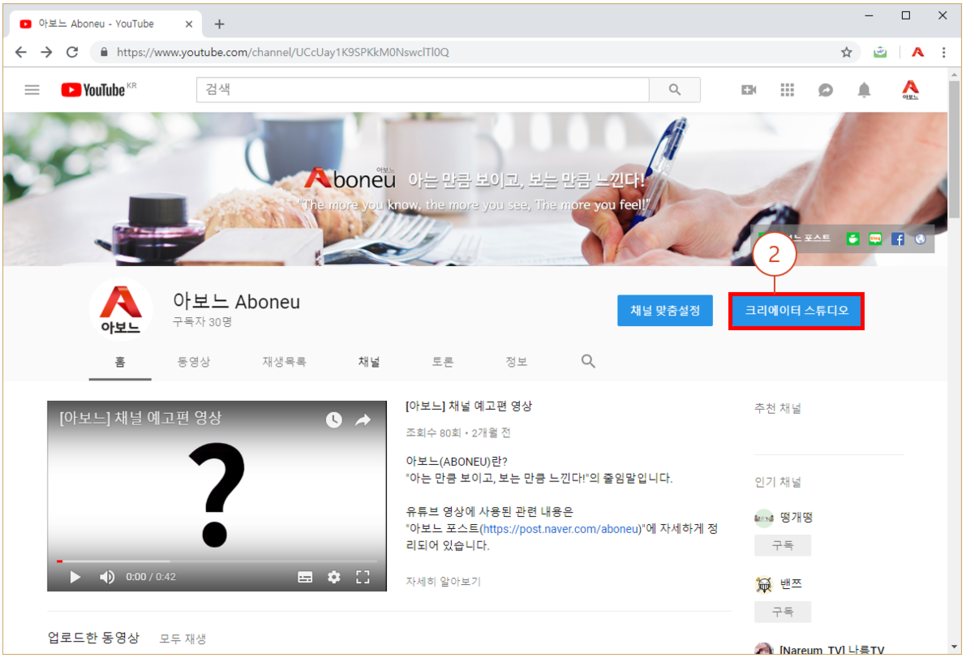966x658 pixels.
Task: Click the video progress bar
Action: [216, 561]
